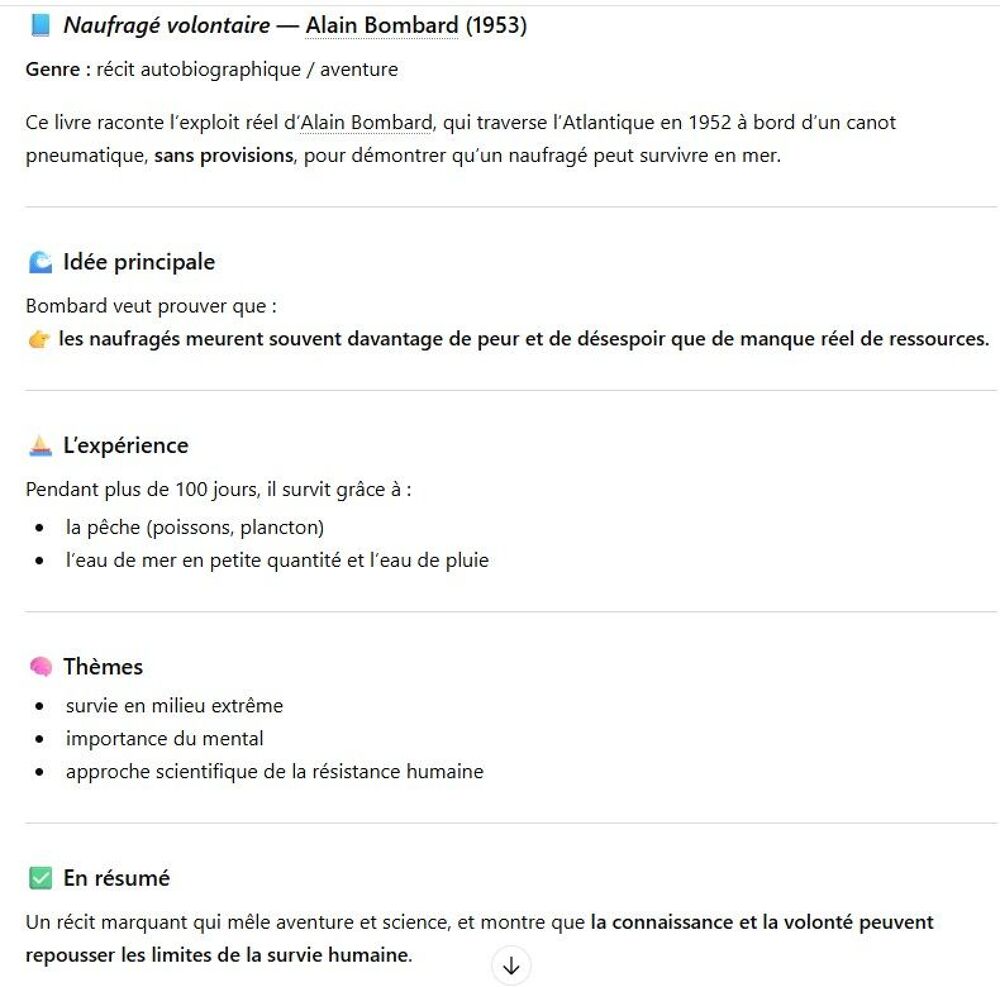The width and height of the screenshot is (1000, 987).
Task: Click the italic title Naufragé volontaire
Action: [166, 26]
